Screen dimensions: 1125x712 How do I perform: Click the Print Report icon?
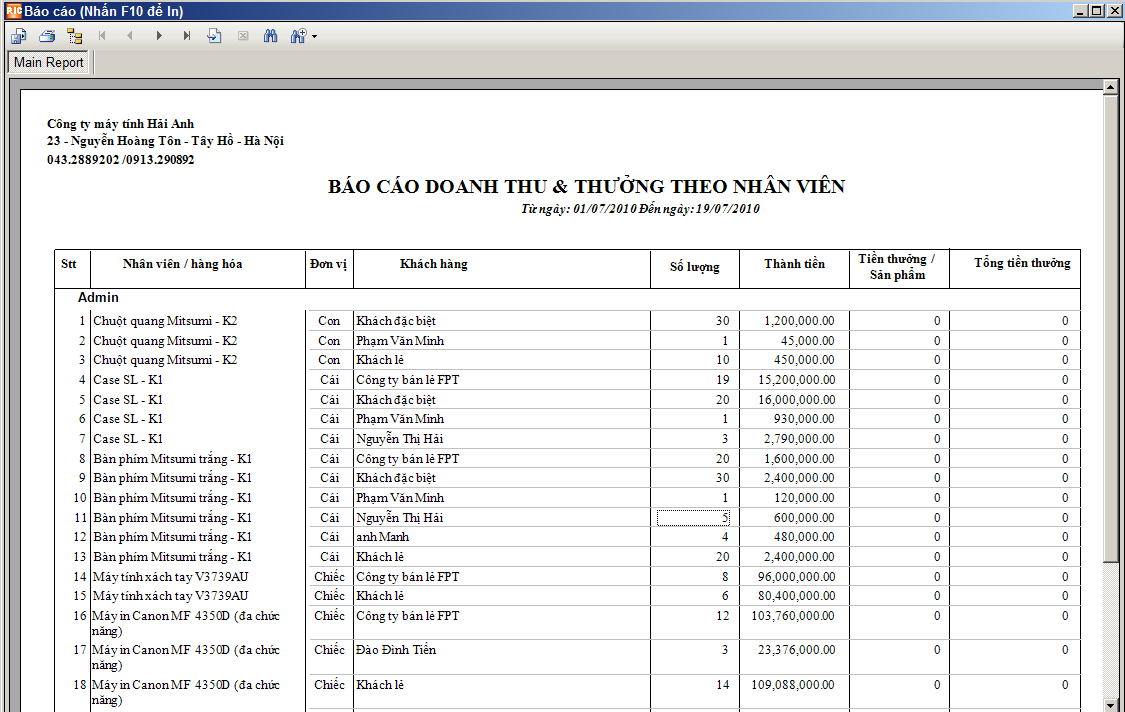tap(47, 36)
